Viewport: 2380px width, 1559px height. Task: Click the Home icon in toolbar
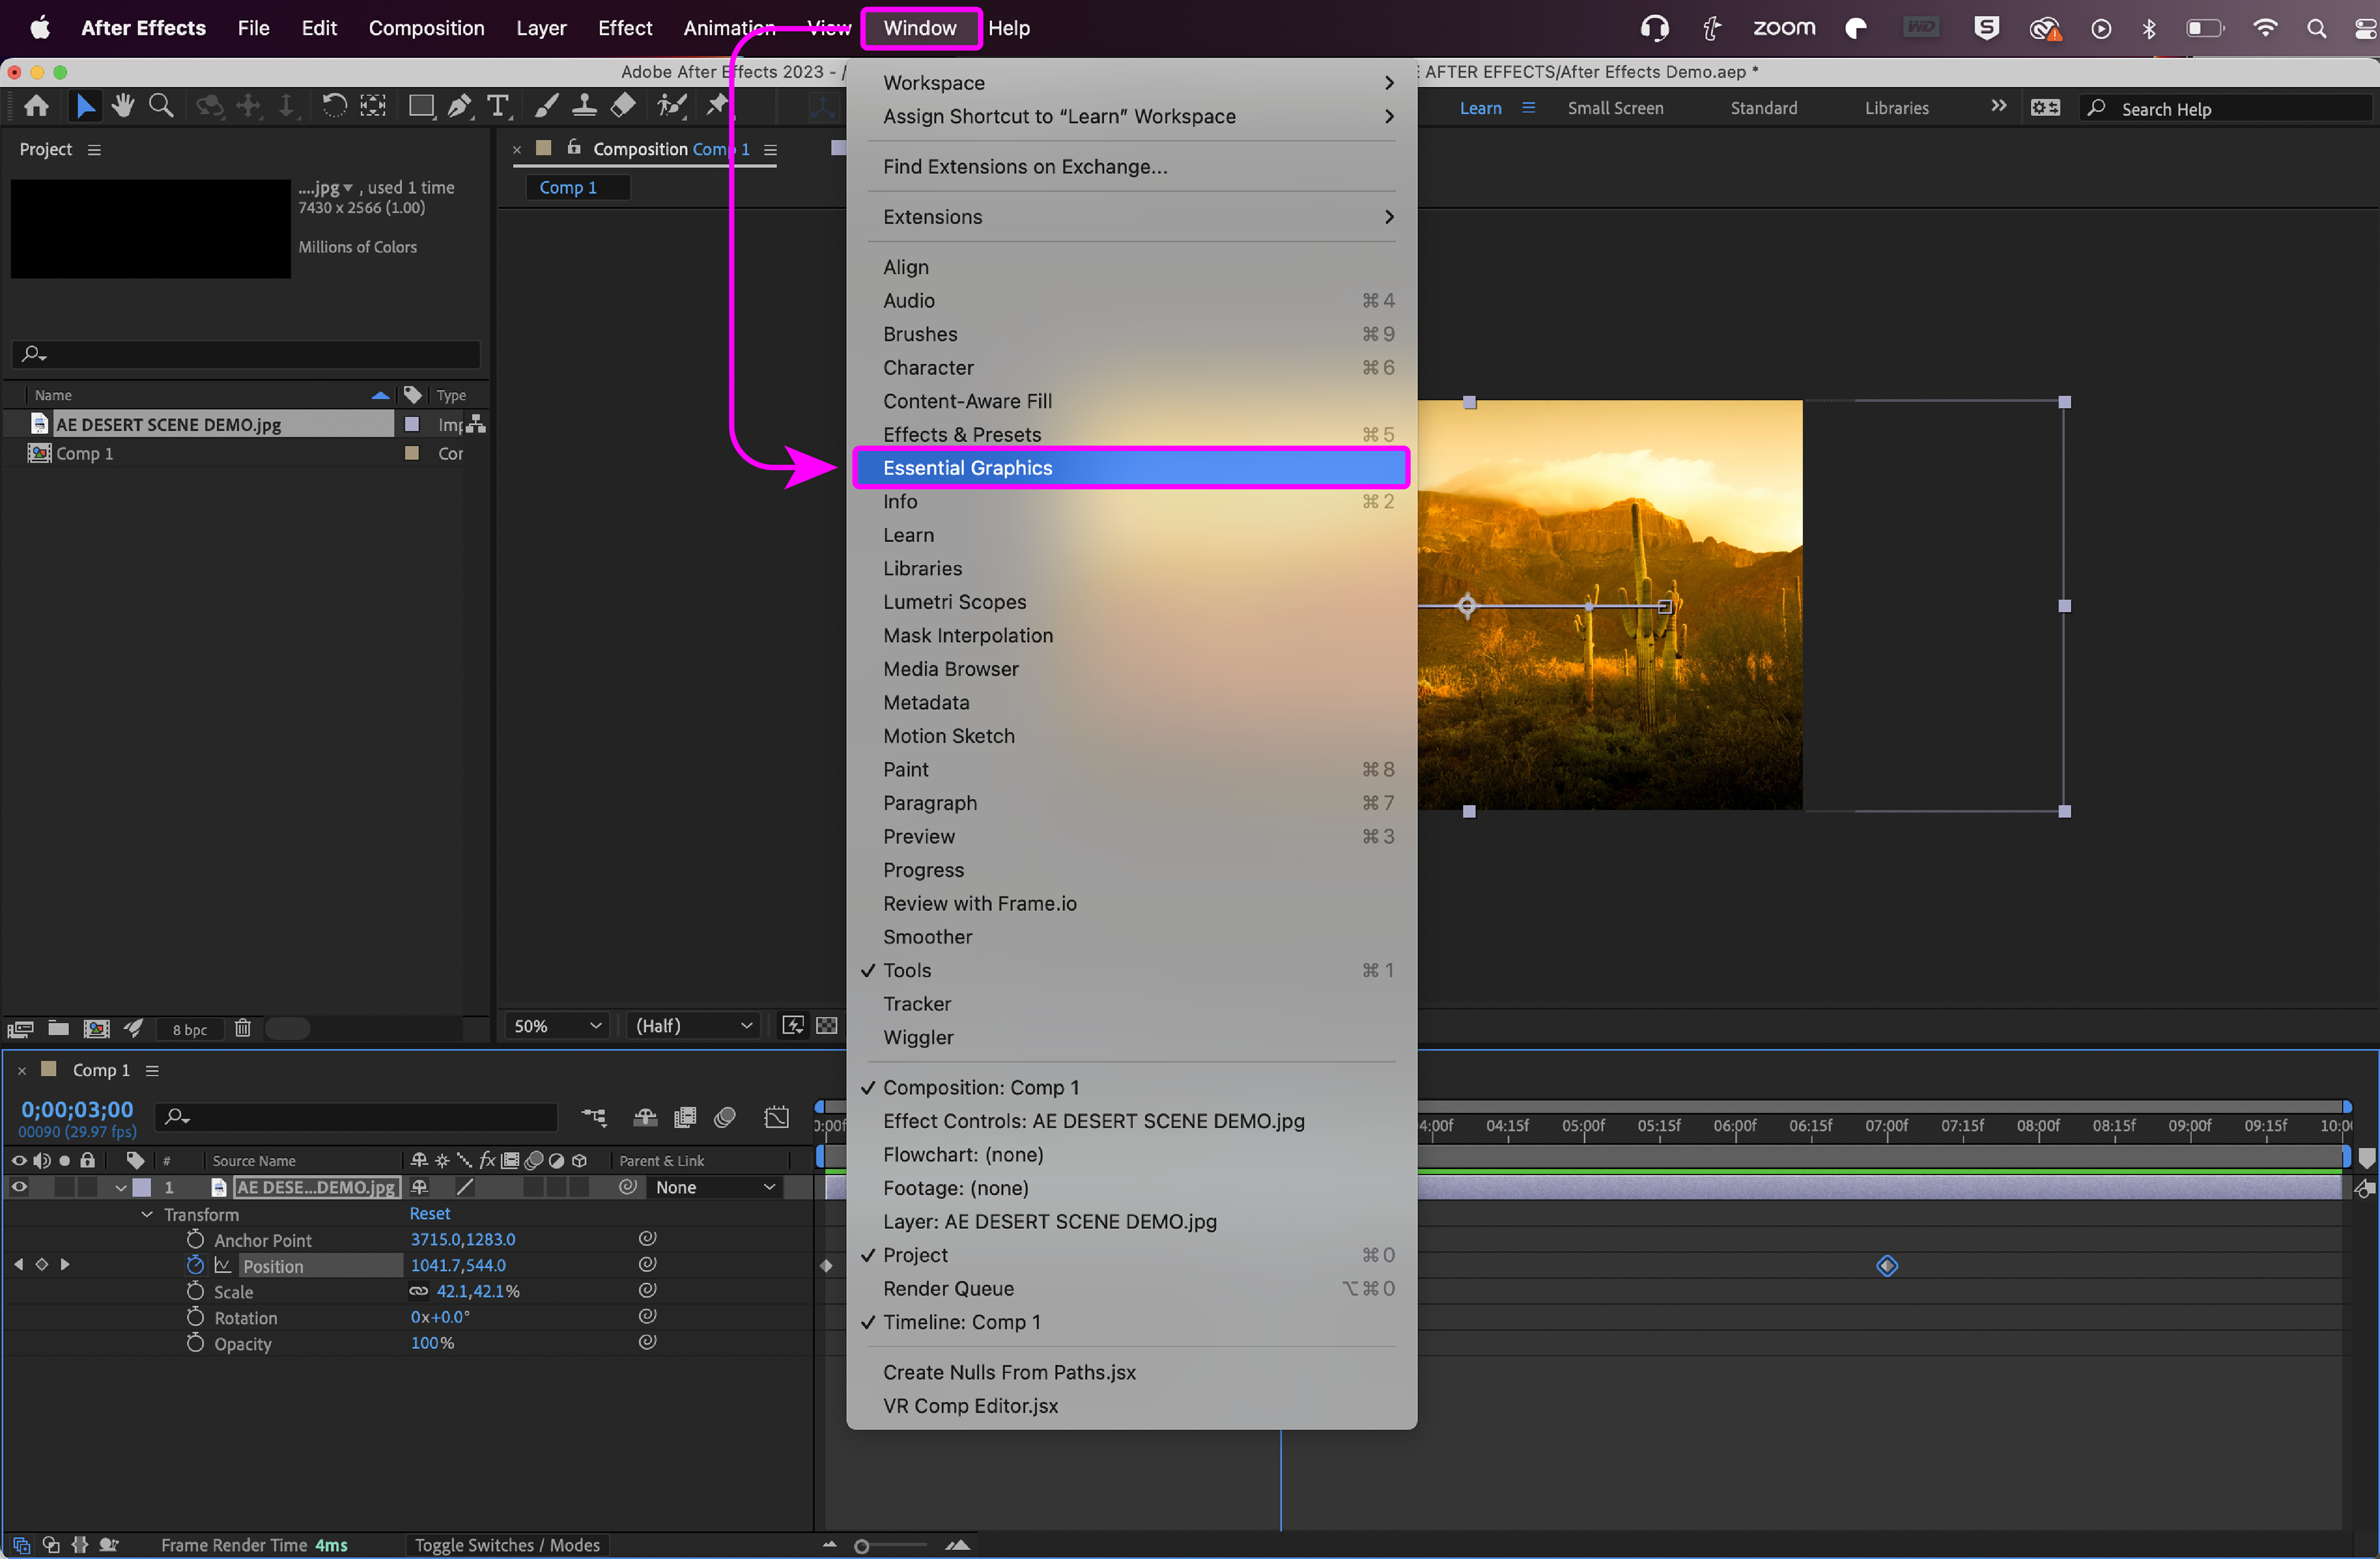point(37,105)
